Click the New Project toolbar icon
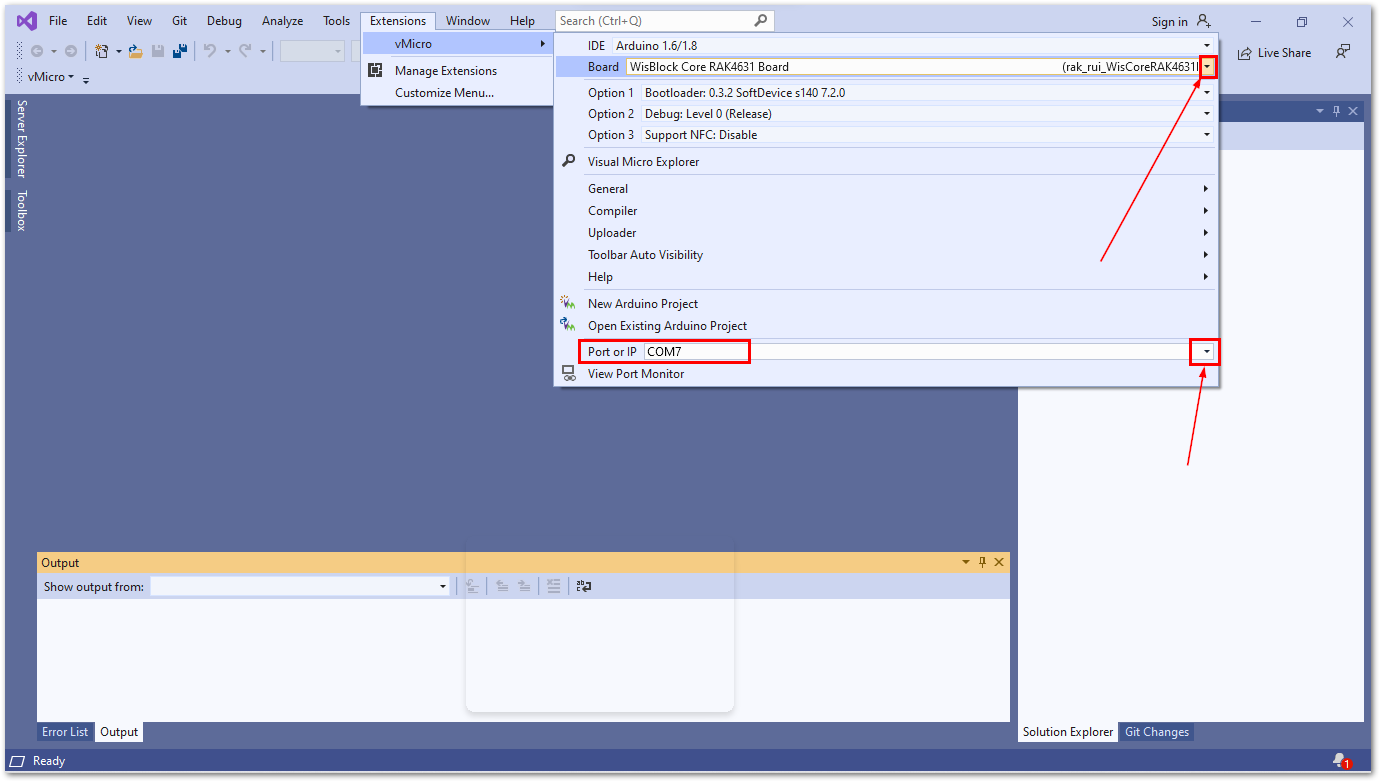 click(x=101, y=52)
